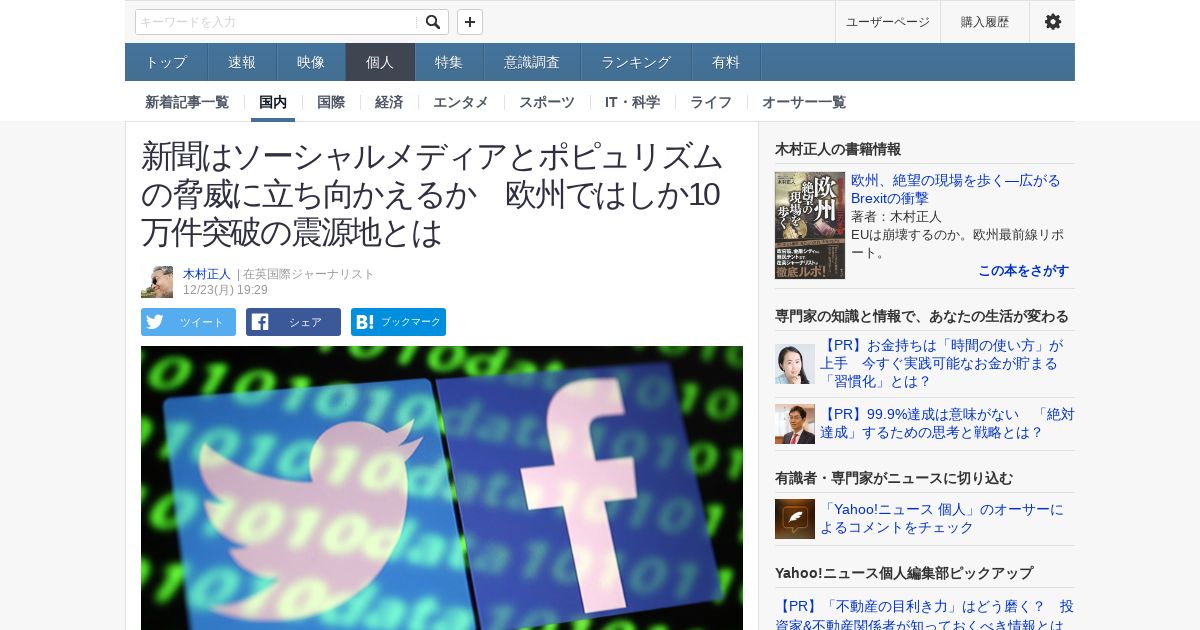The image size is (1200, 630).
Task: Select the トップ navigation tab
Action: [x=166, y=62]
